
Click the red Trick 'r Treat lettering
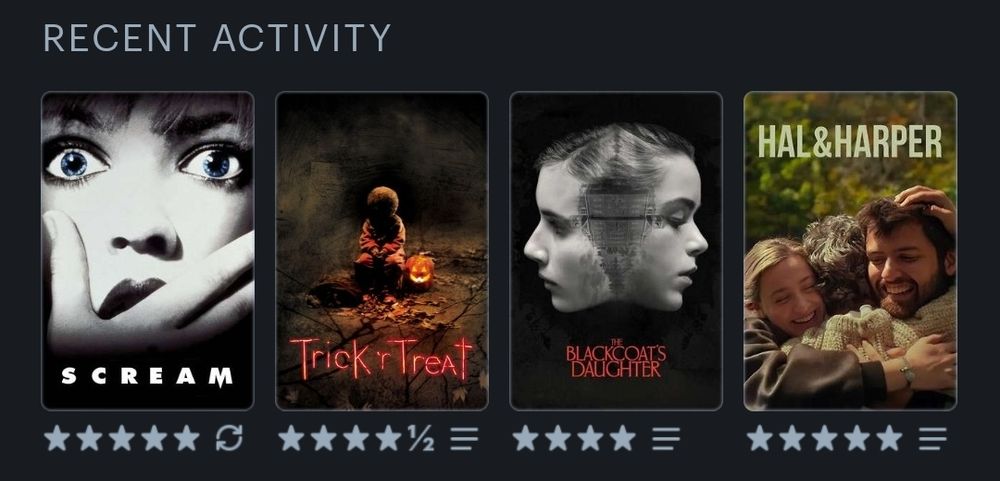pyautogui.click(x=381, y=359)
